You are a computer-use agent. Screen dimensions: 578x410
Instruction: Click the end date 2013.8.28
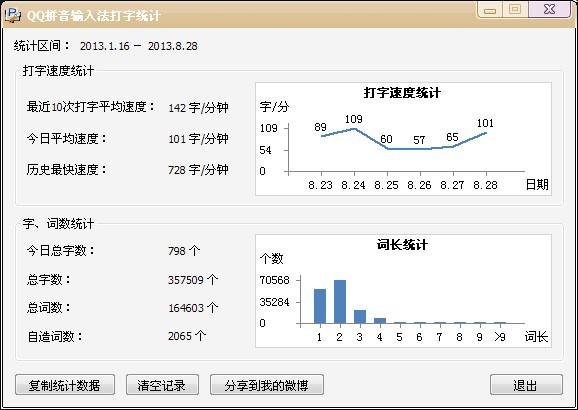(173, 46)
